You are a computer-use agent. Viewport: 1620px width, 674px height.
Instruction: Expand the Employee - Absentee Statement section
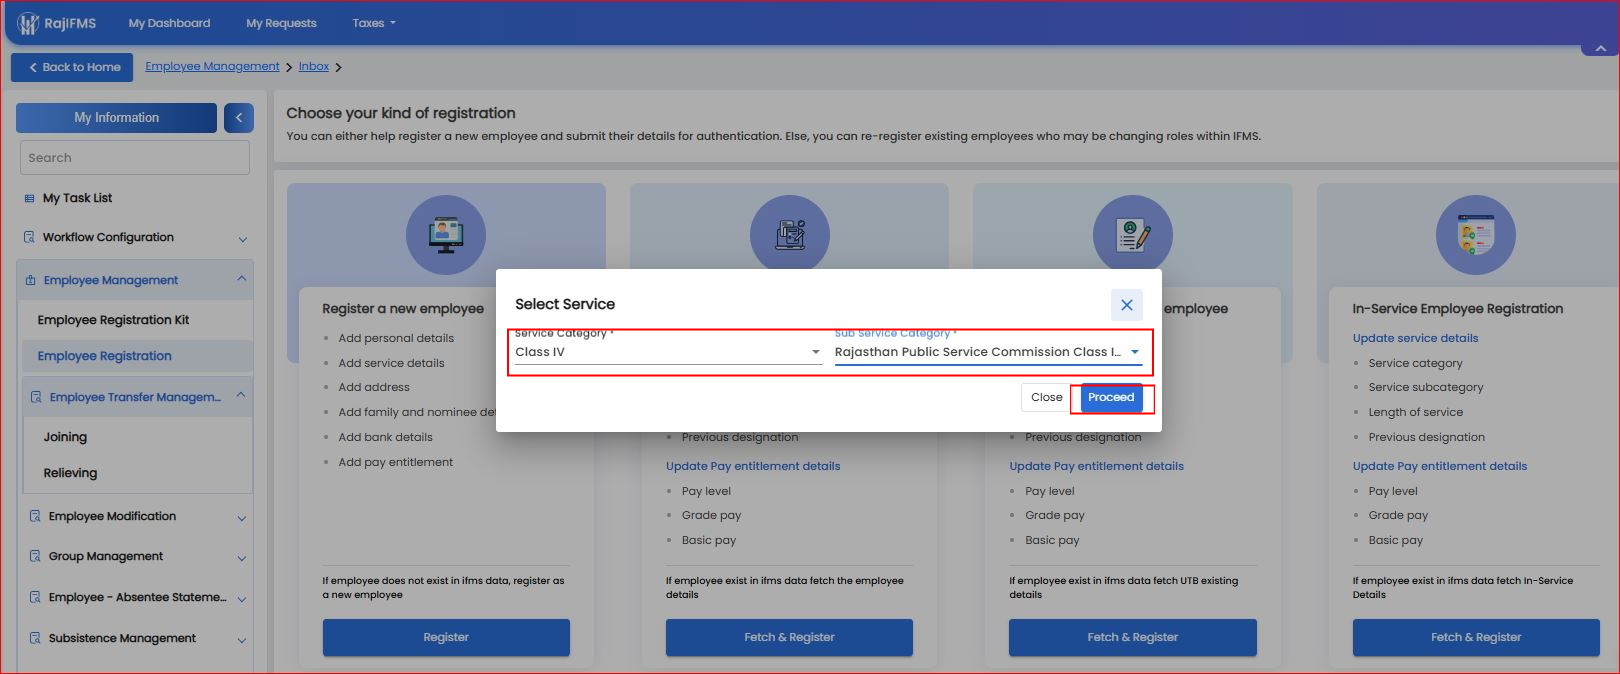pyautogui.click(x=242, y=599)
